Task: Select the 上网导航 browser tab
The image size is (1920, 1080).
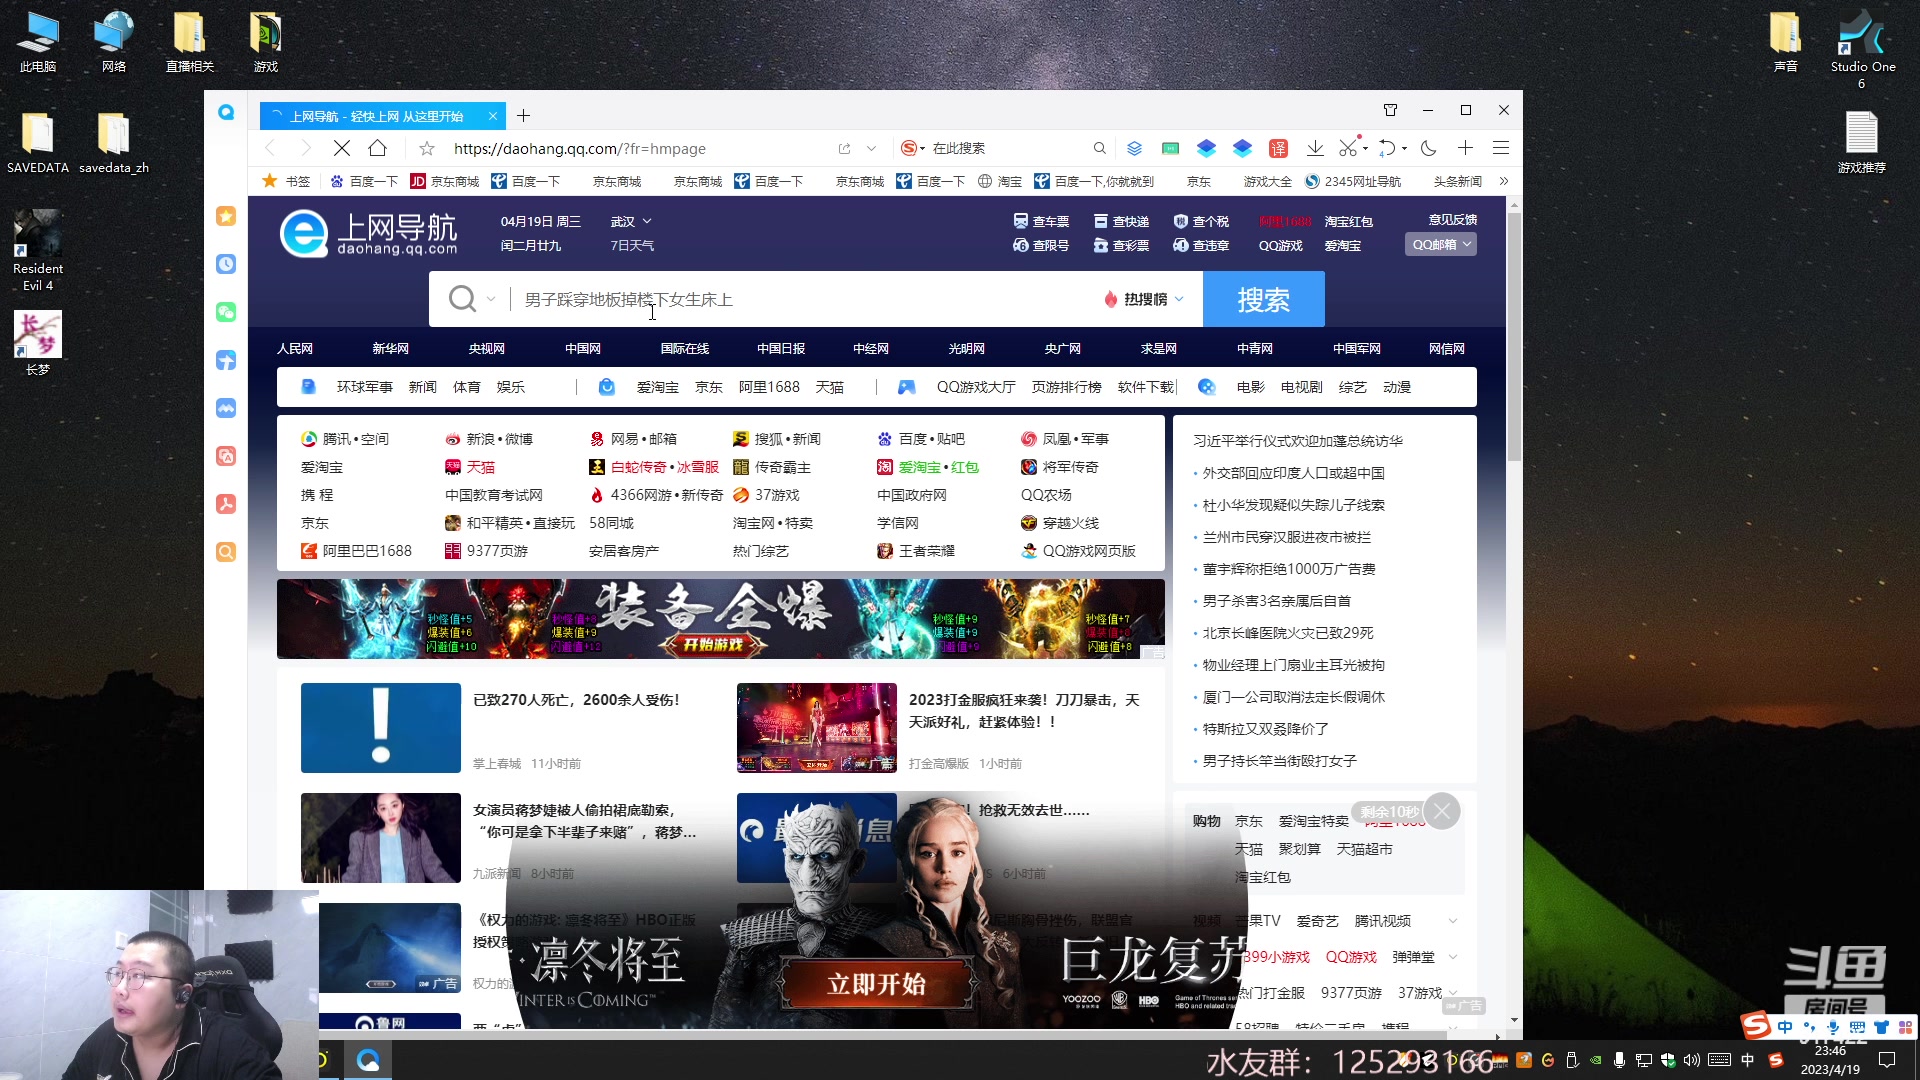Action: click(x=377, y=116)
